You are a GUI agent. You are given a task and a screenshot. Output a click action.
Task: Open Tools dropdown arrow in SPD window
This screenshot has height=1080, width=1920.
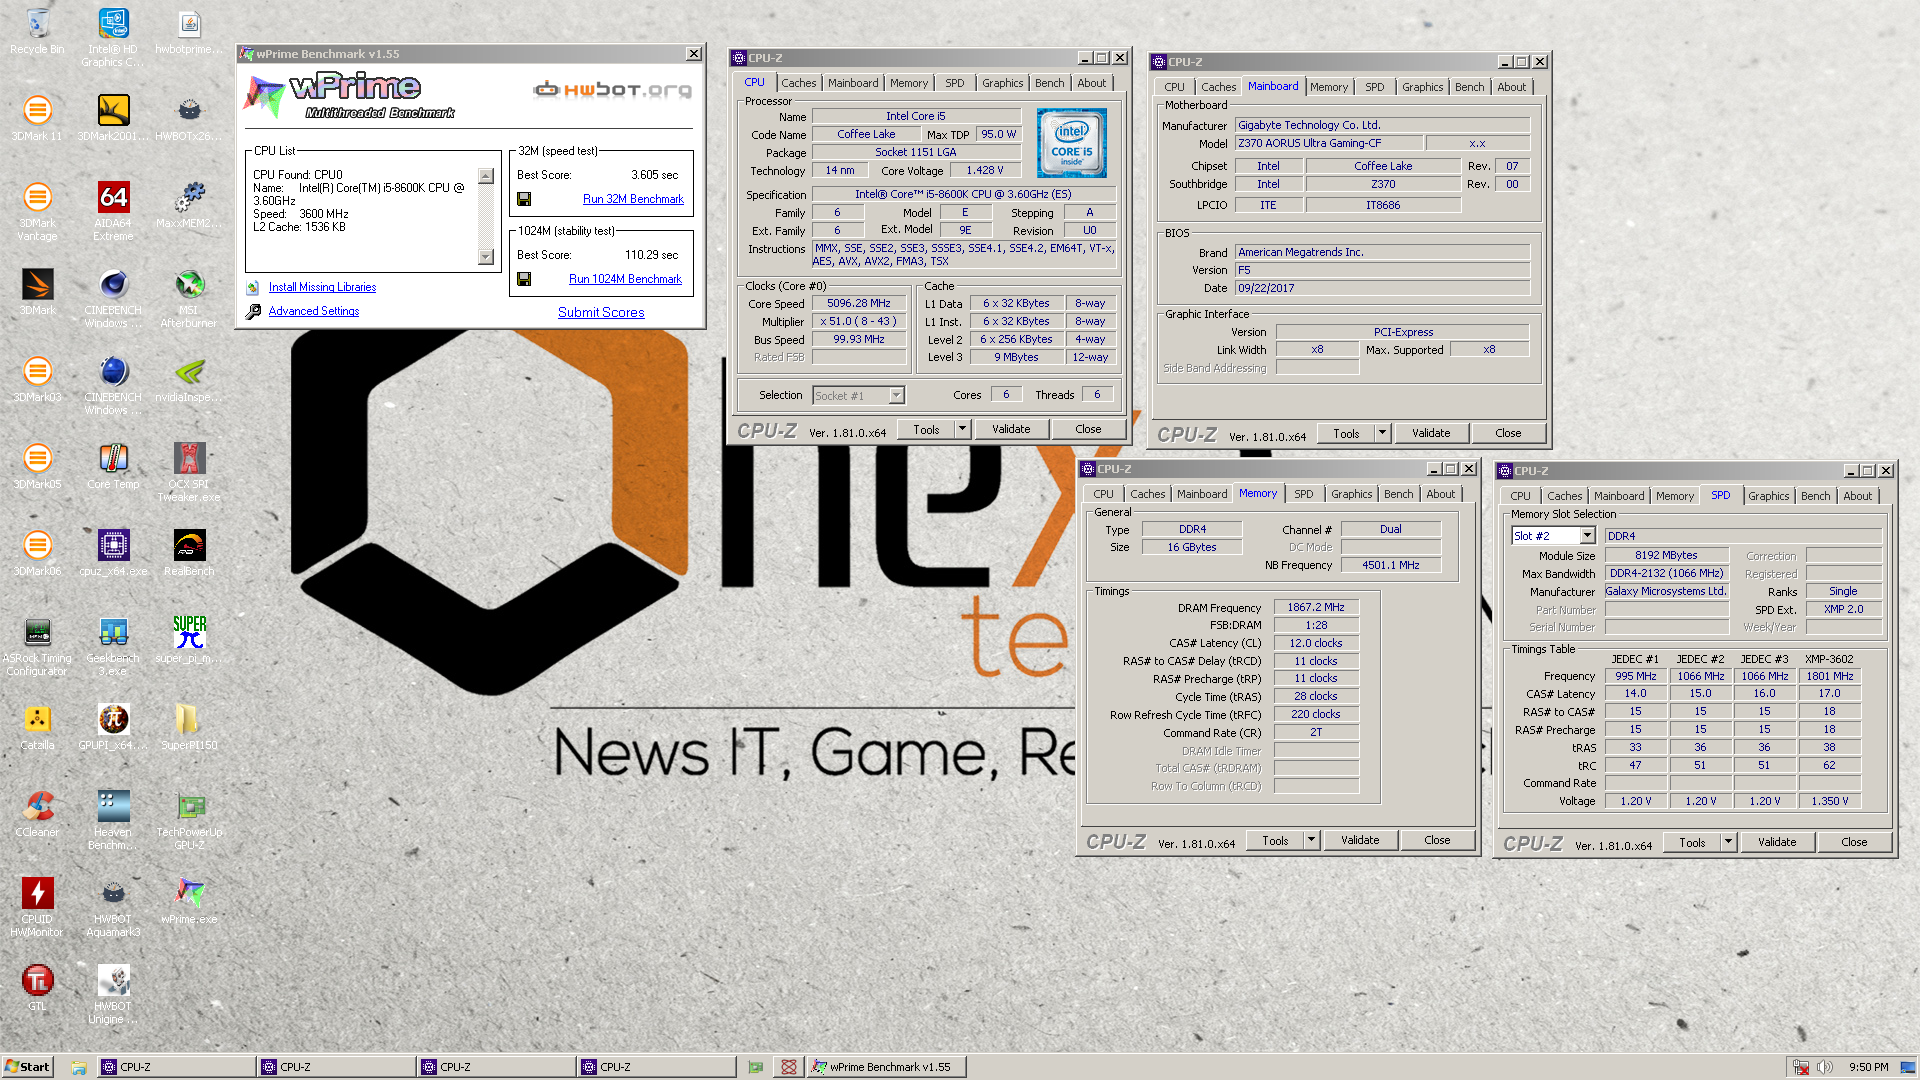pos(1728,842)
